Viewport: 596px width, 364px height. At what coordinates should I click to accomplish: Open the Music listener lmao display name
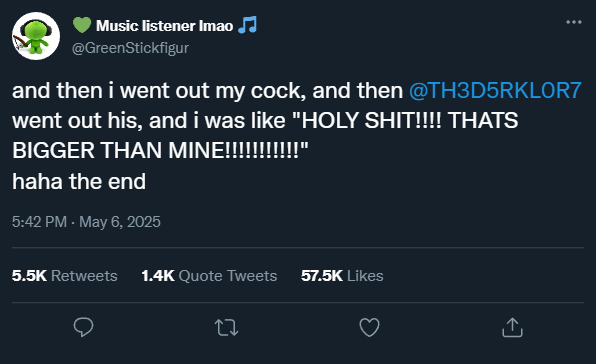click(x=165, y=26)
